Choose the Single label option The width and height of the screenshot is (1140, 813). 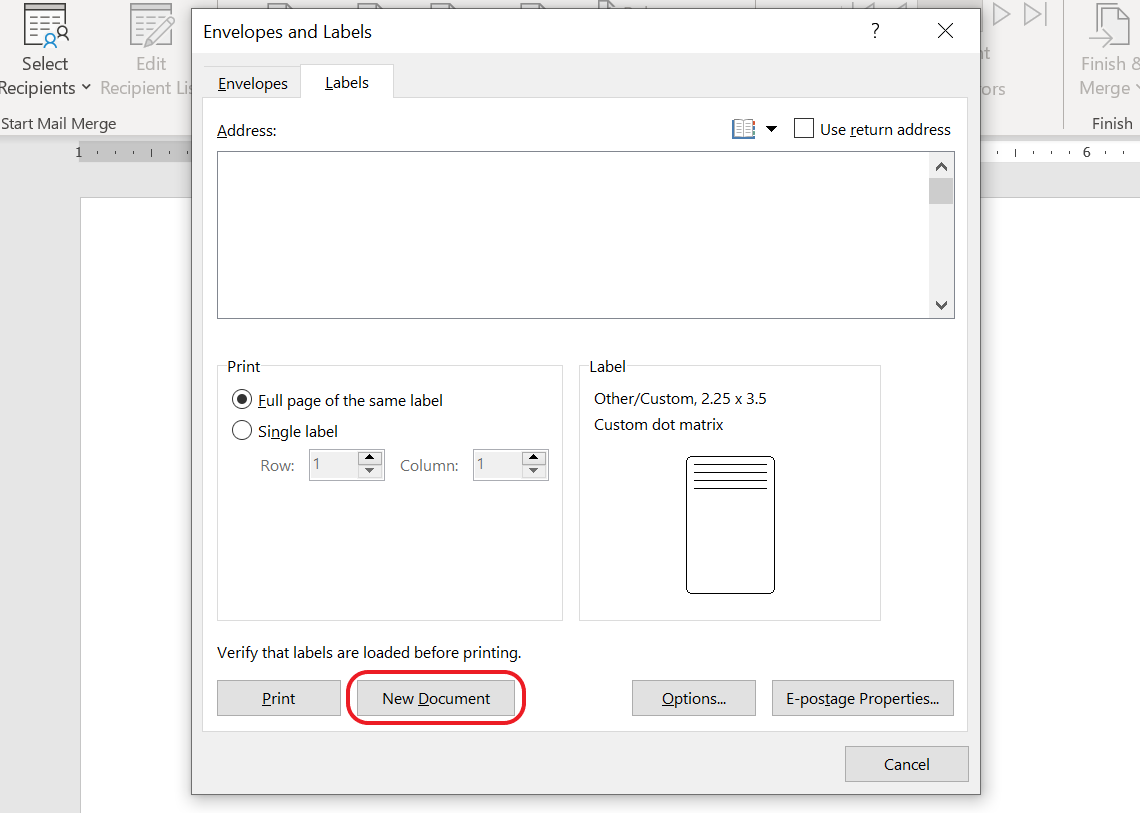(242, 431)
